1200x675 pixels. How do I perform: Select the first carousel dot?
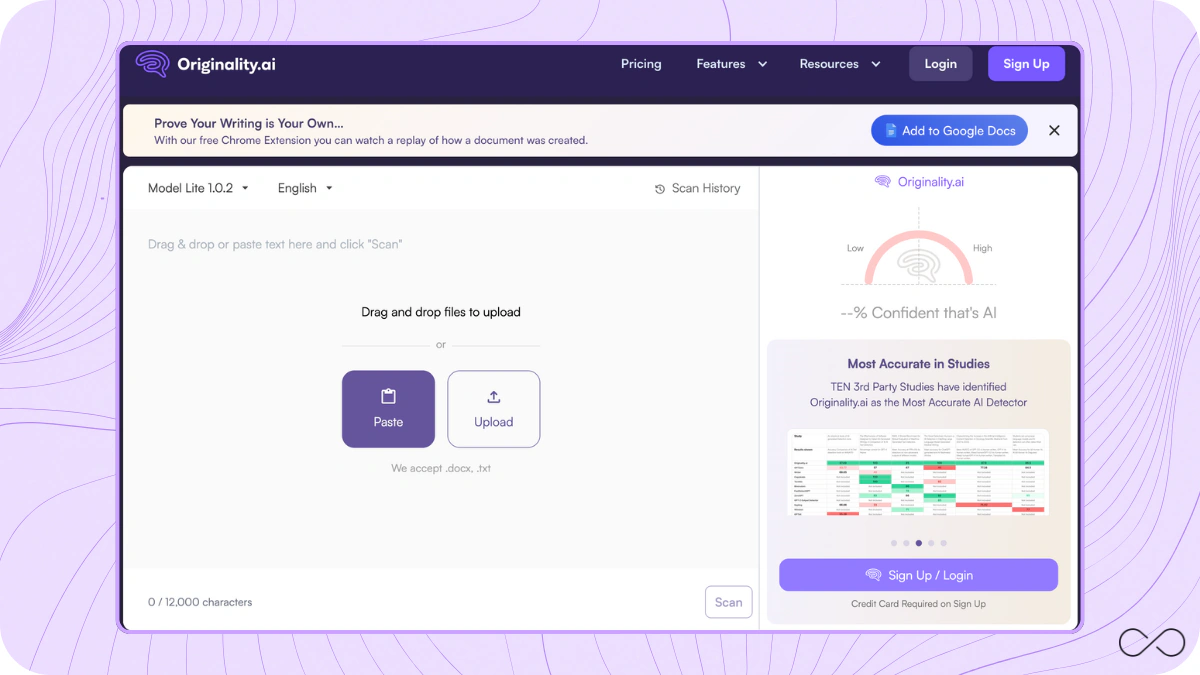[x=894, y=543]
